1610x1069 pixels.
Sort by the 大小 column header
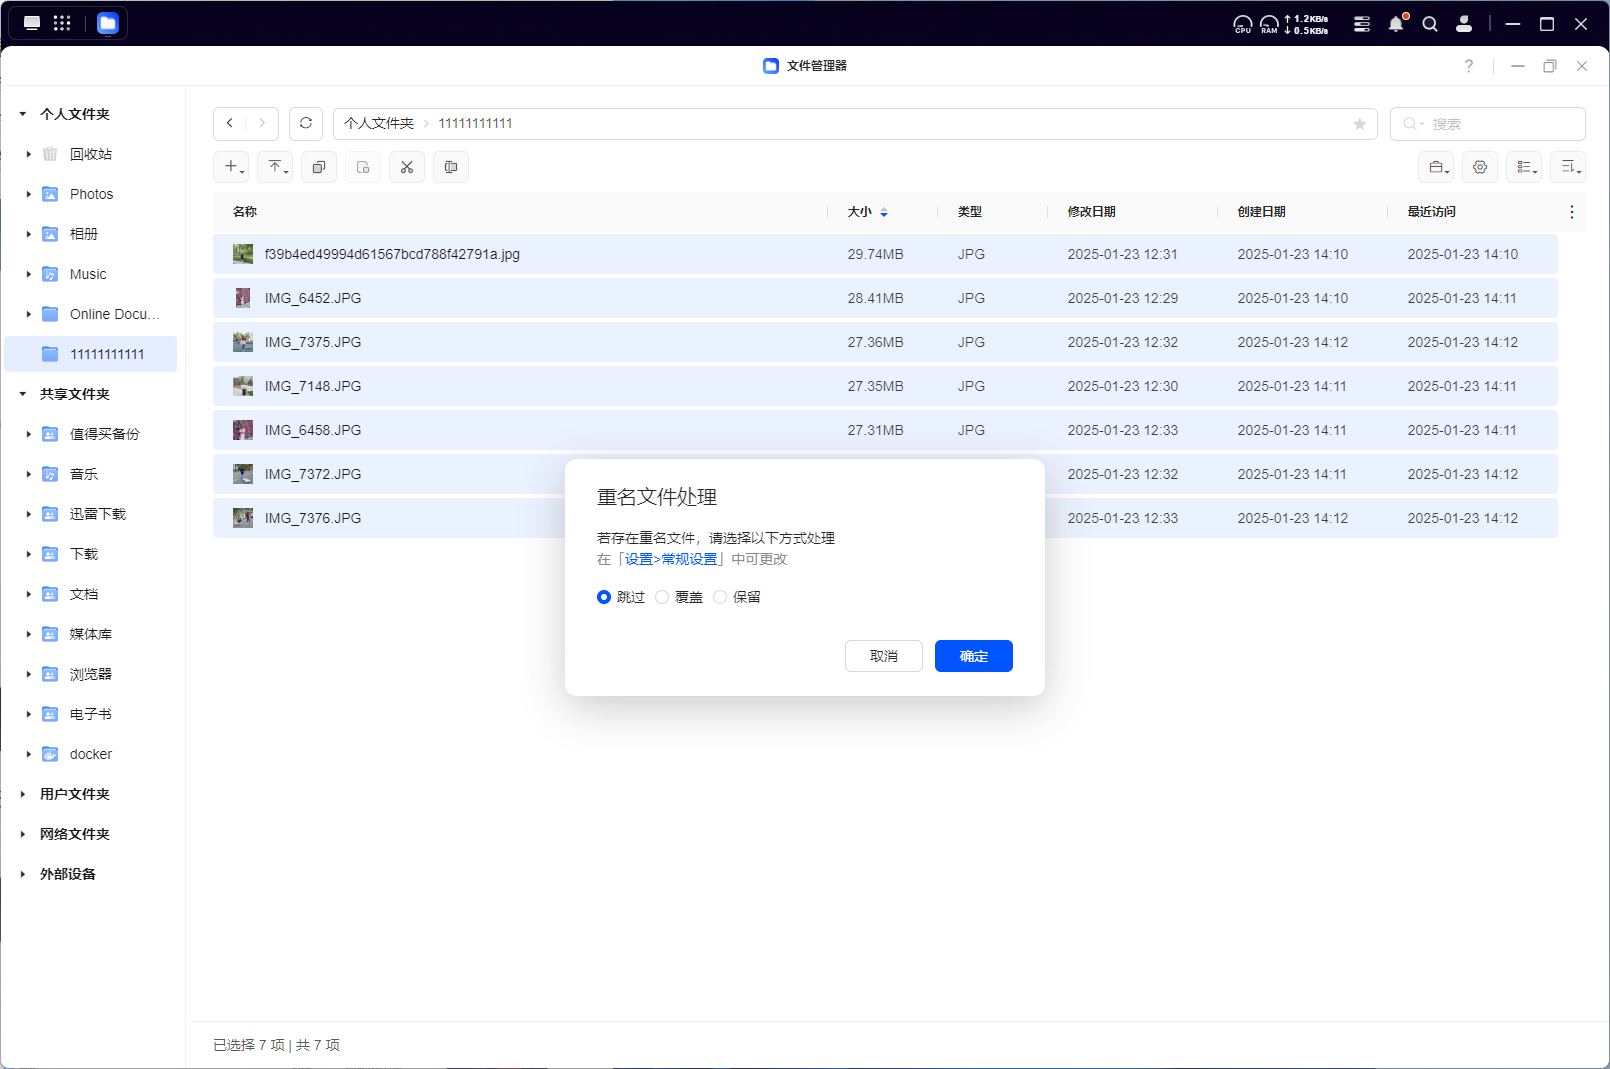[860, 212]
